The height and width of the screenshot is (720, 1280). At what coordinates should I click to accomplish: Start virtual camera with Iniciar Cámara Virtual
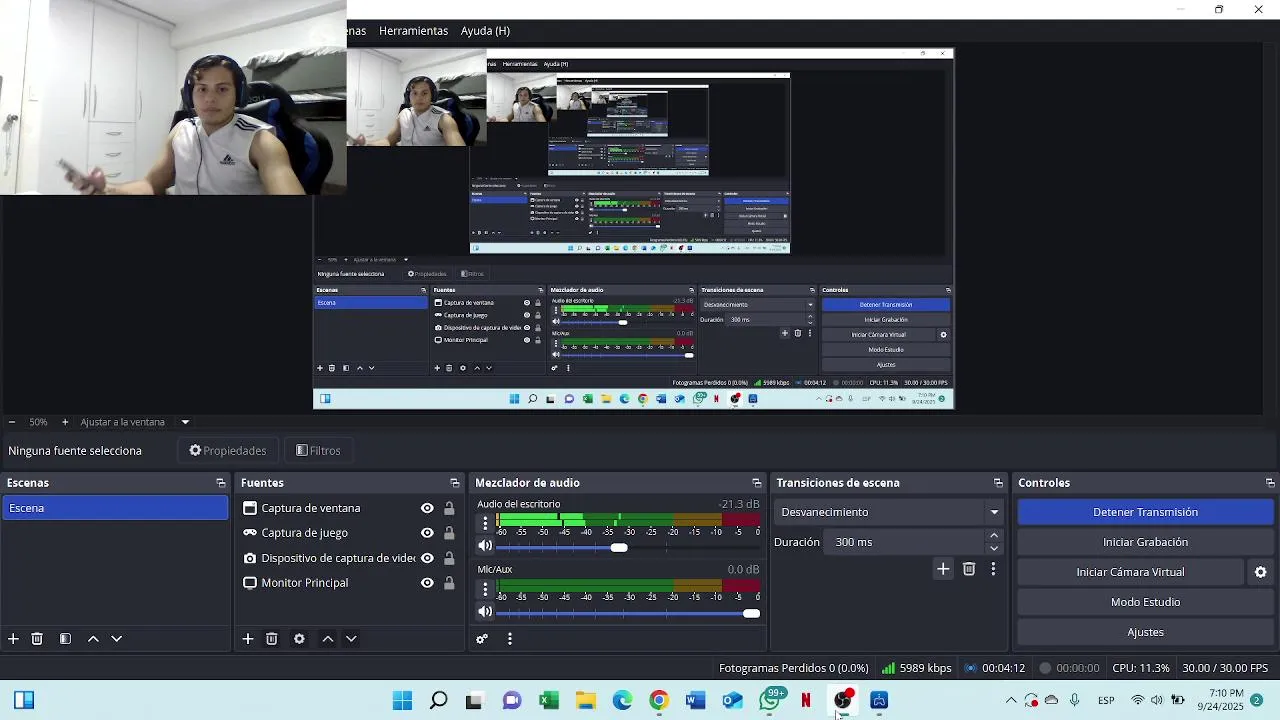[1130, 572]
